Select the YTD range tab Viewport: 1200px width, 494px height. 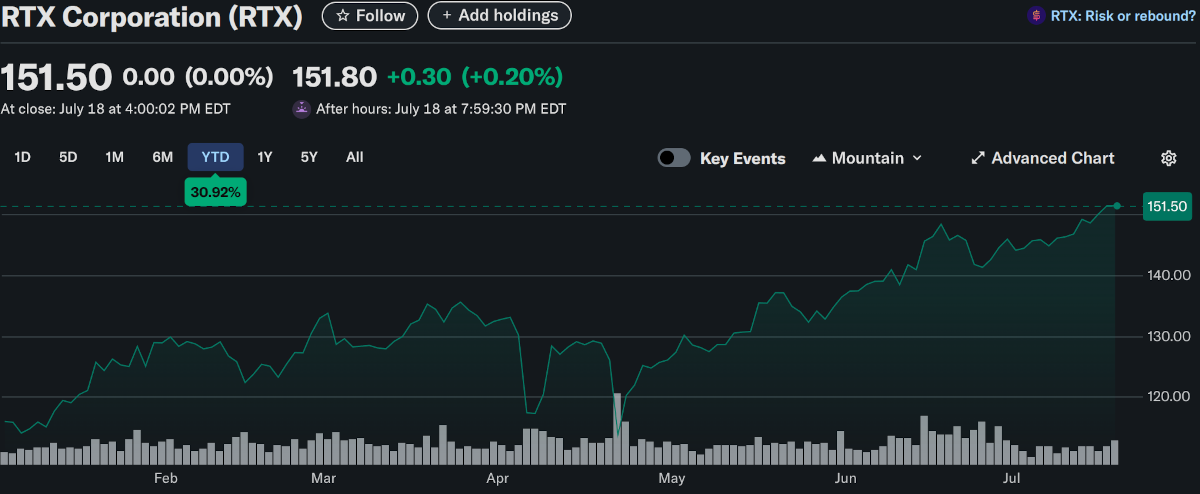(x=215, y=157)
